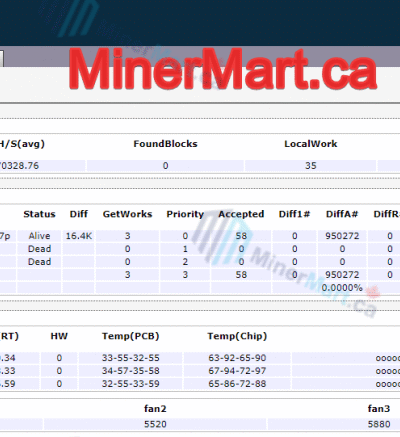Image resolution: width=400 pixels, height=437 pixels.
Task: Select the GetWorks column header
Action: [x=127, y=214]
